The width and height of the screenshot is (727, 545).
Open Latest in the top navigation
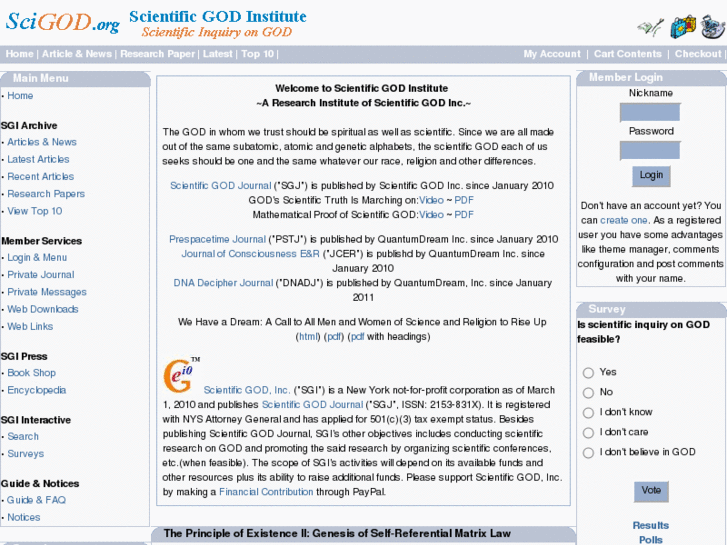pos(217,54)
